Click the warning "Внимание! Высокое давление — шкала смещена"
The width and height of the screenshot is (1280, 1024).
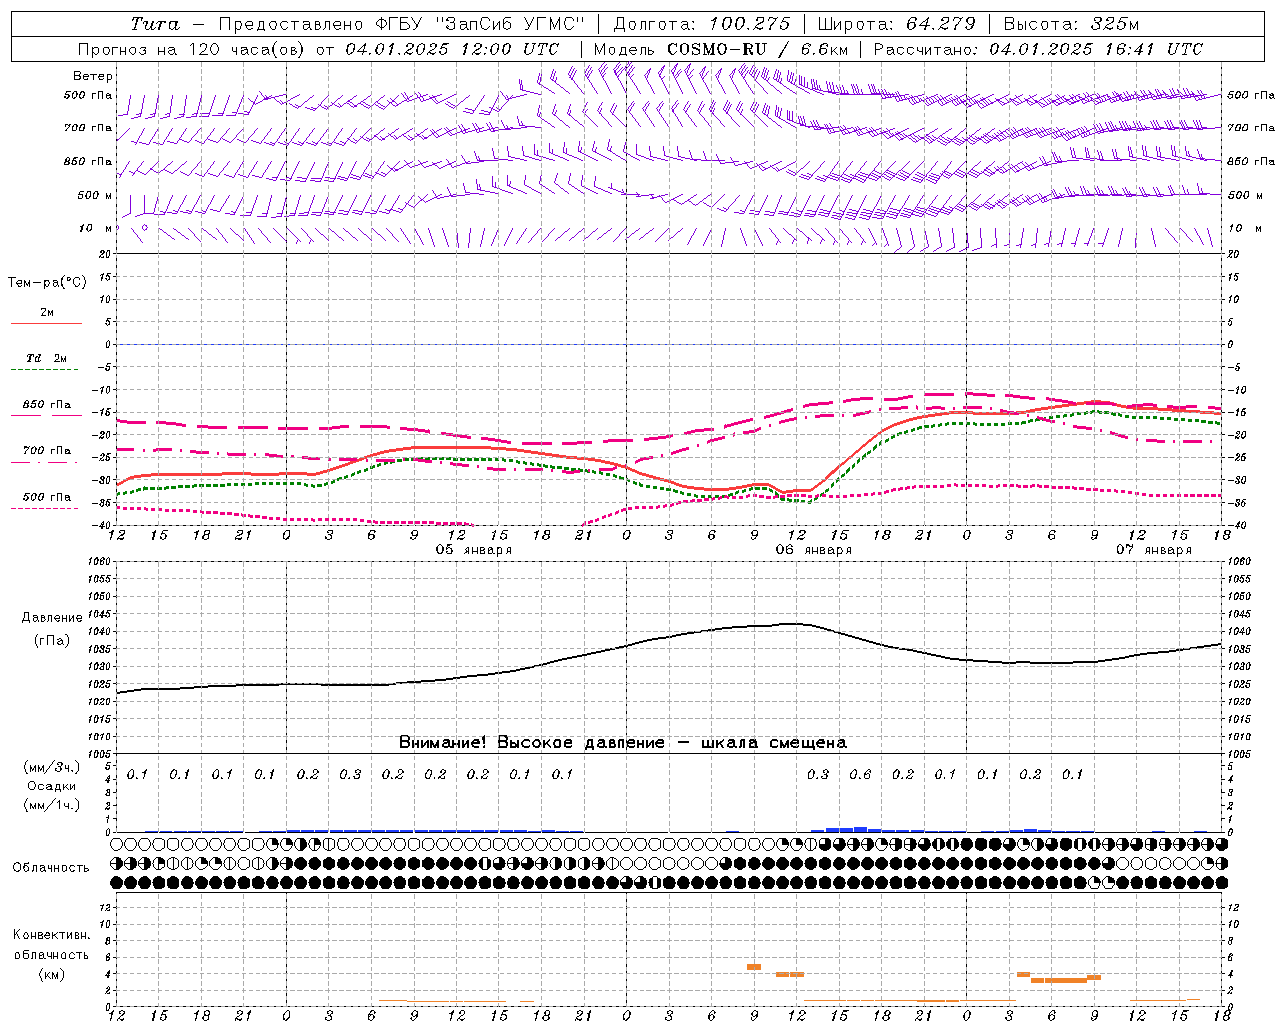coord(622,743)
